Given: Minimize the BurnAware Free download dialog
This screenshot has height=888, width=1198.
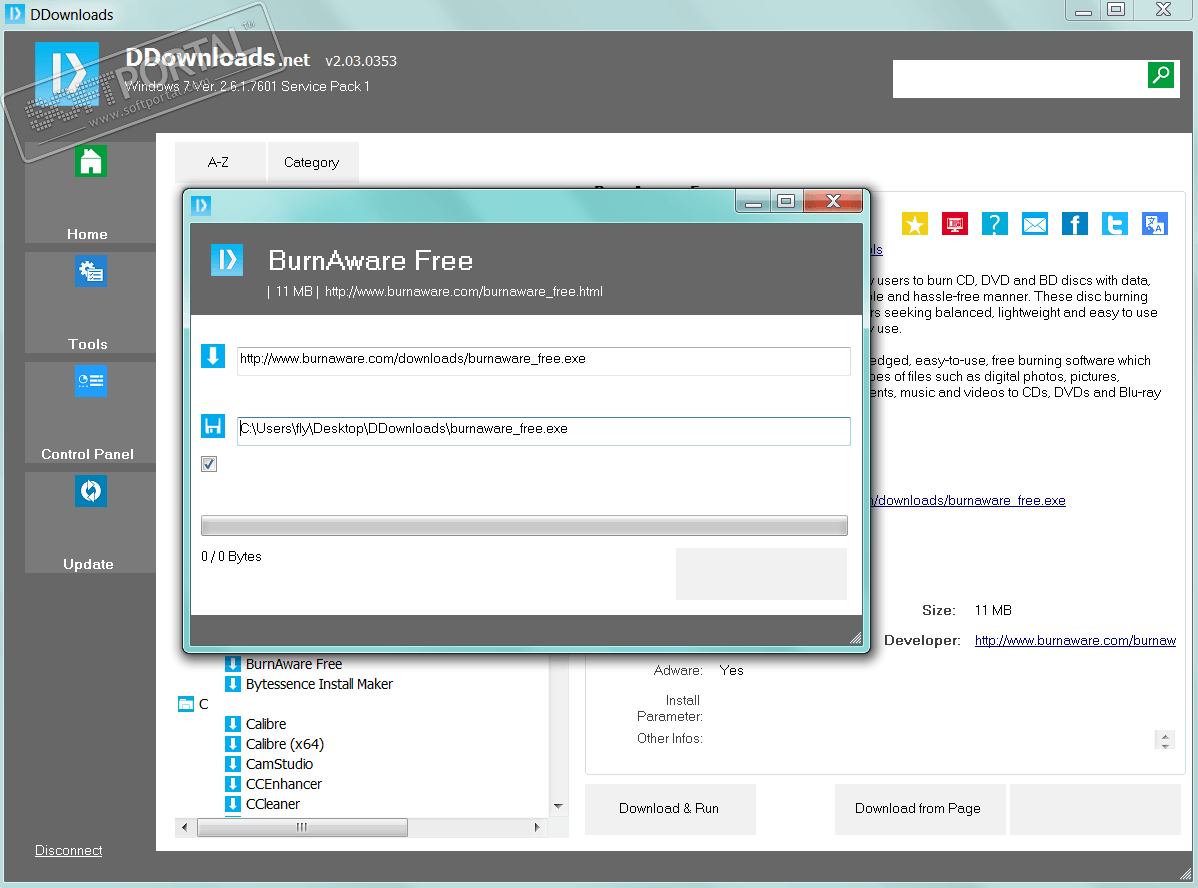Looking at the screenshot, I should 753,201.
